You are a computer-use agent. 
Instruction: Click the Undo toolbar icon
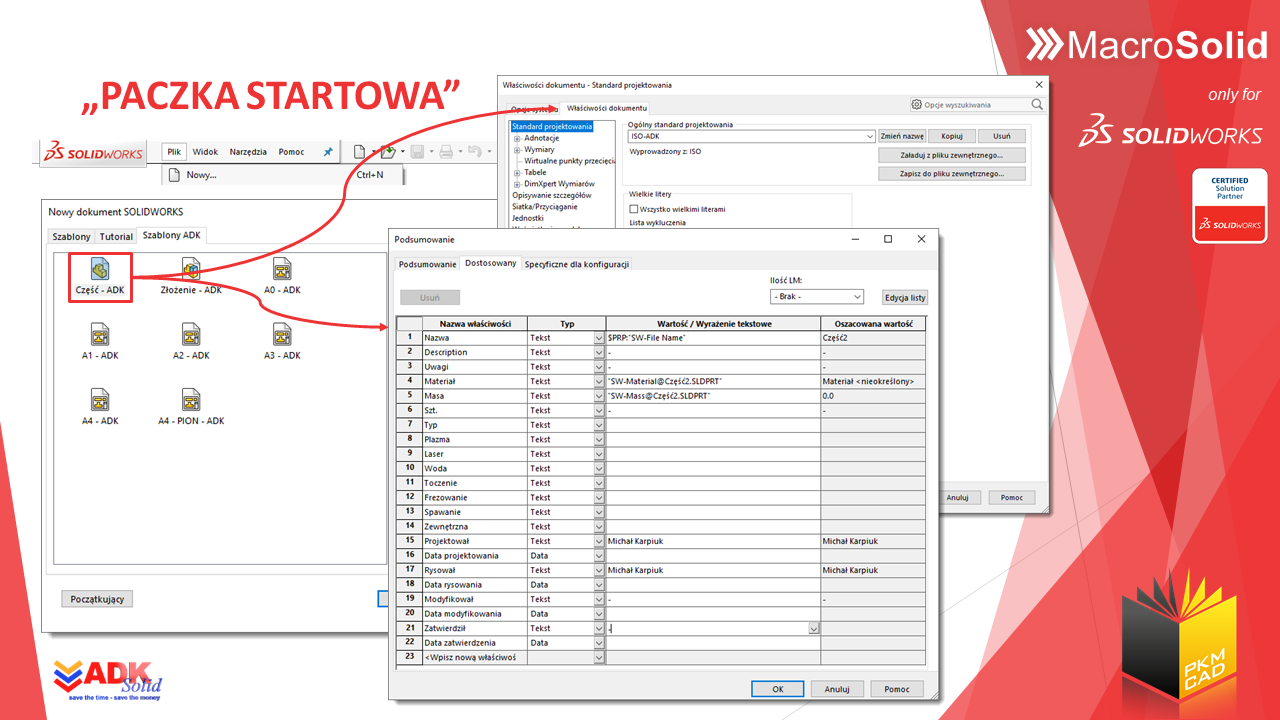pyautogui.click(x=475, y=152)
